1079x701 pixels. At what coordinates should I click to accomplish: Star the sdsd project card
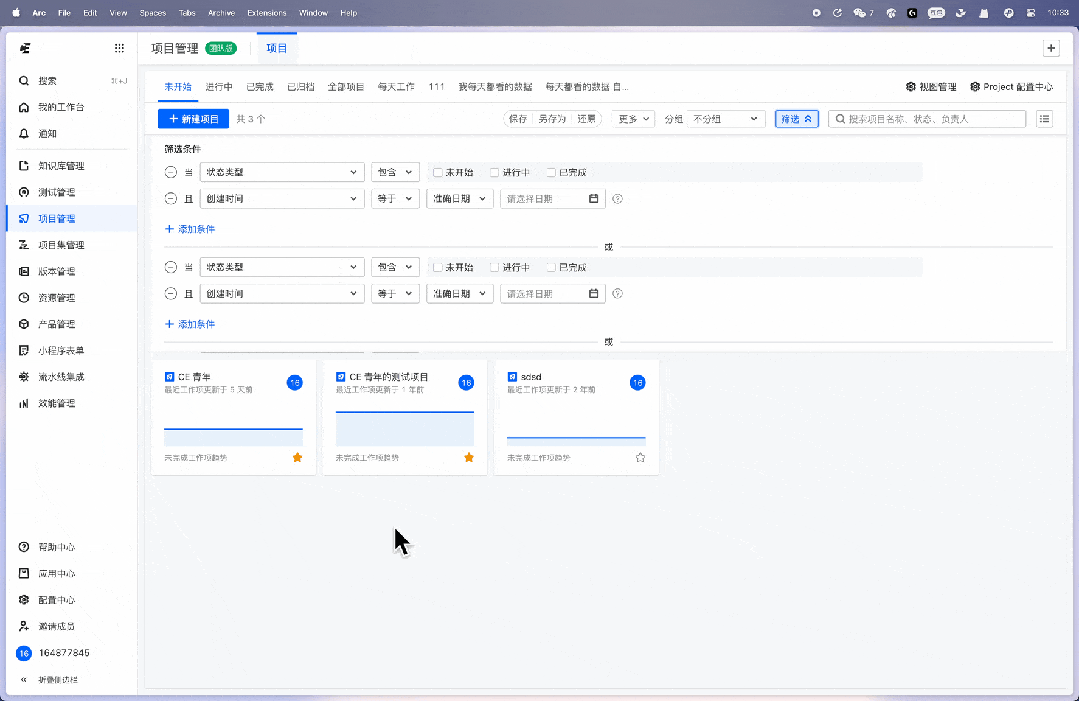click(x=640, y=457)
